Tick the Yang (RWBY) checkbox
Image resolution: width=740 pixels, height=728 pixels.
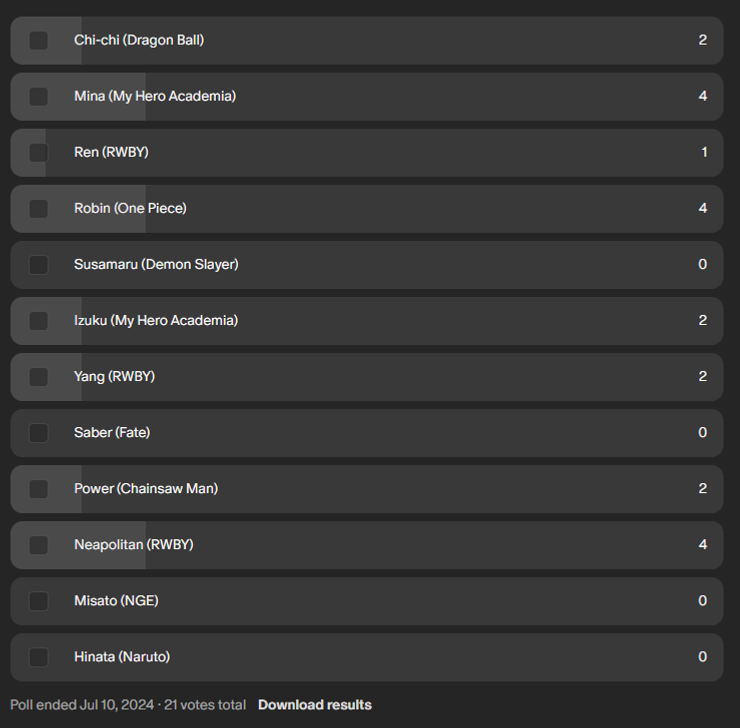(x=38, y=377)
